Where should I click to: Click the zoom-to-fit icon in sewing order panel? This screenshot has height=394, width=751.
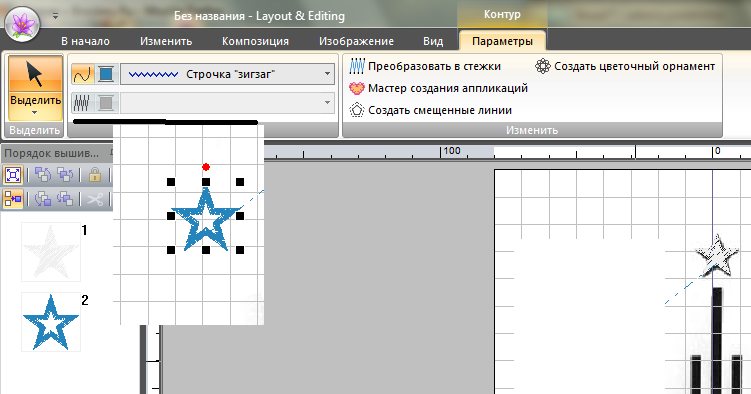click(13, 175)
